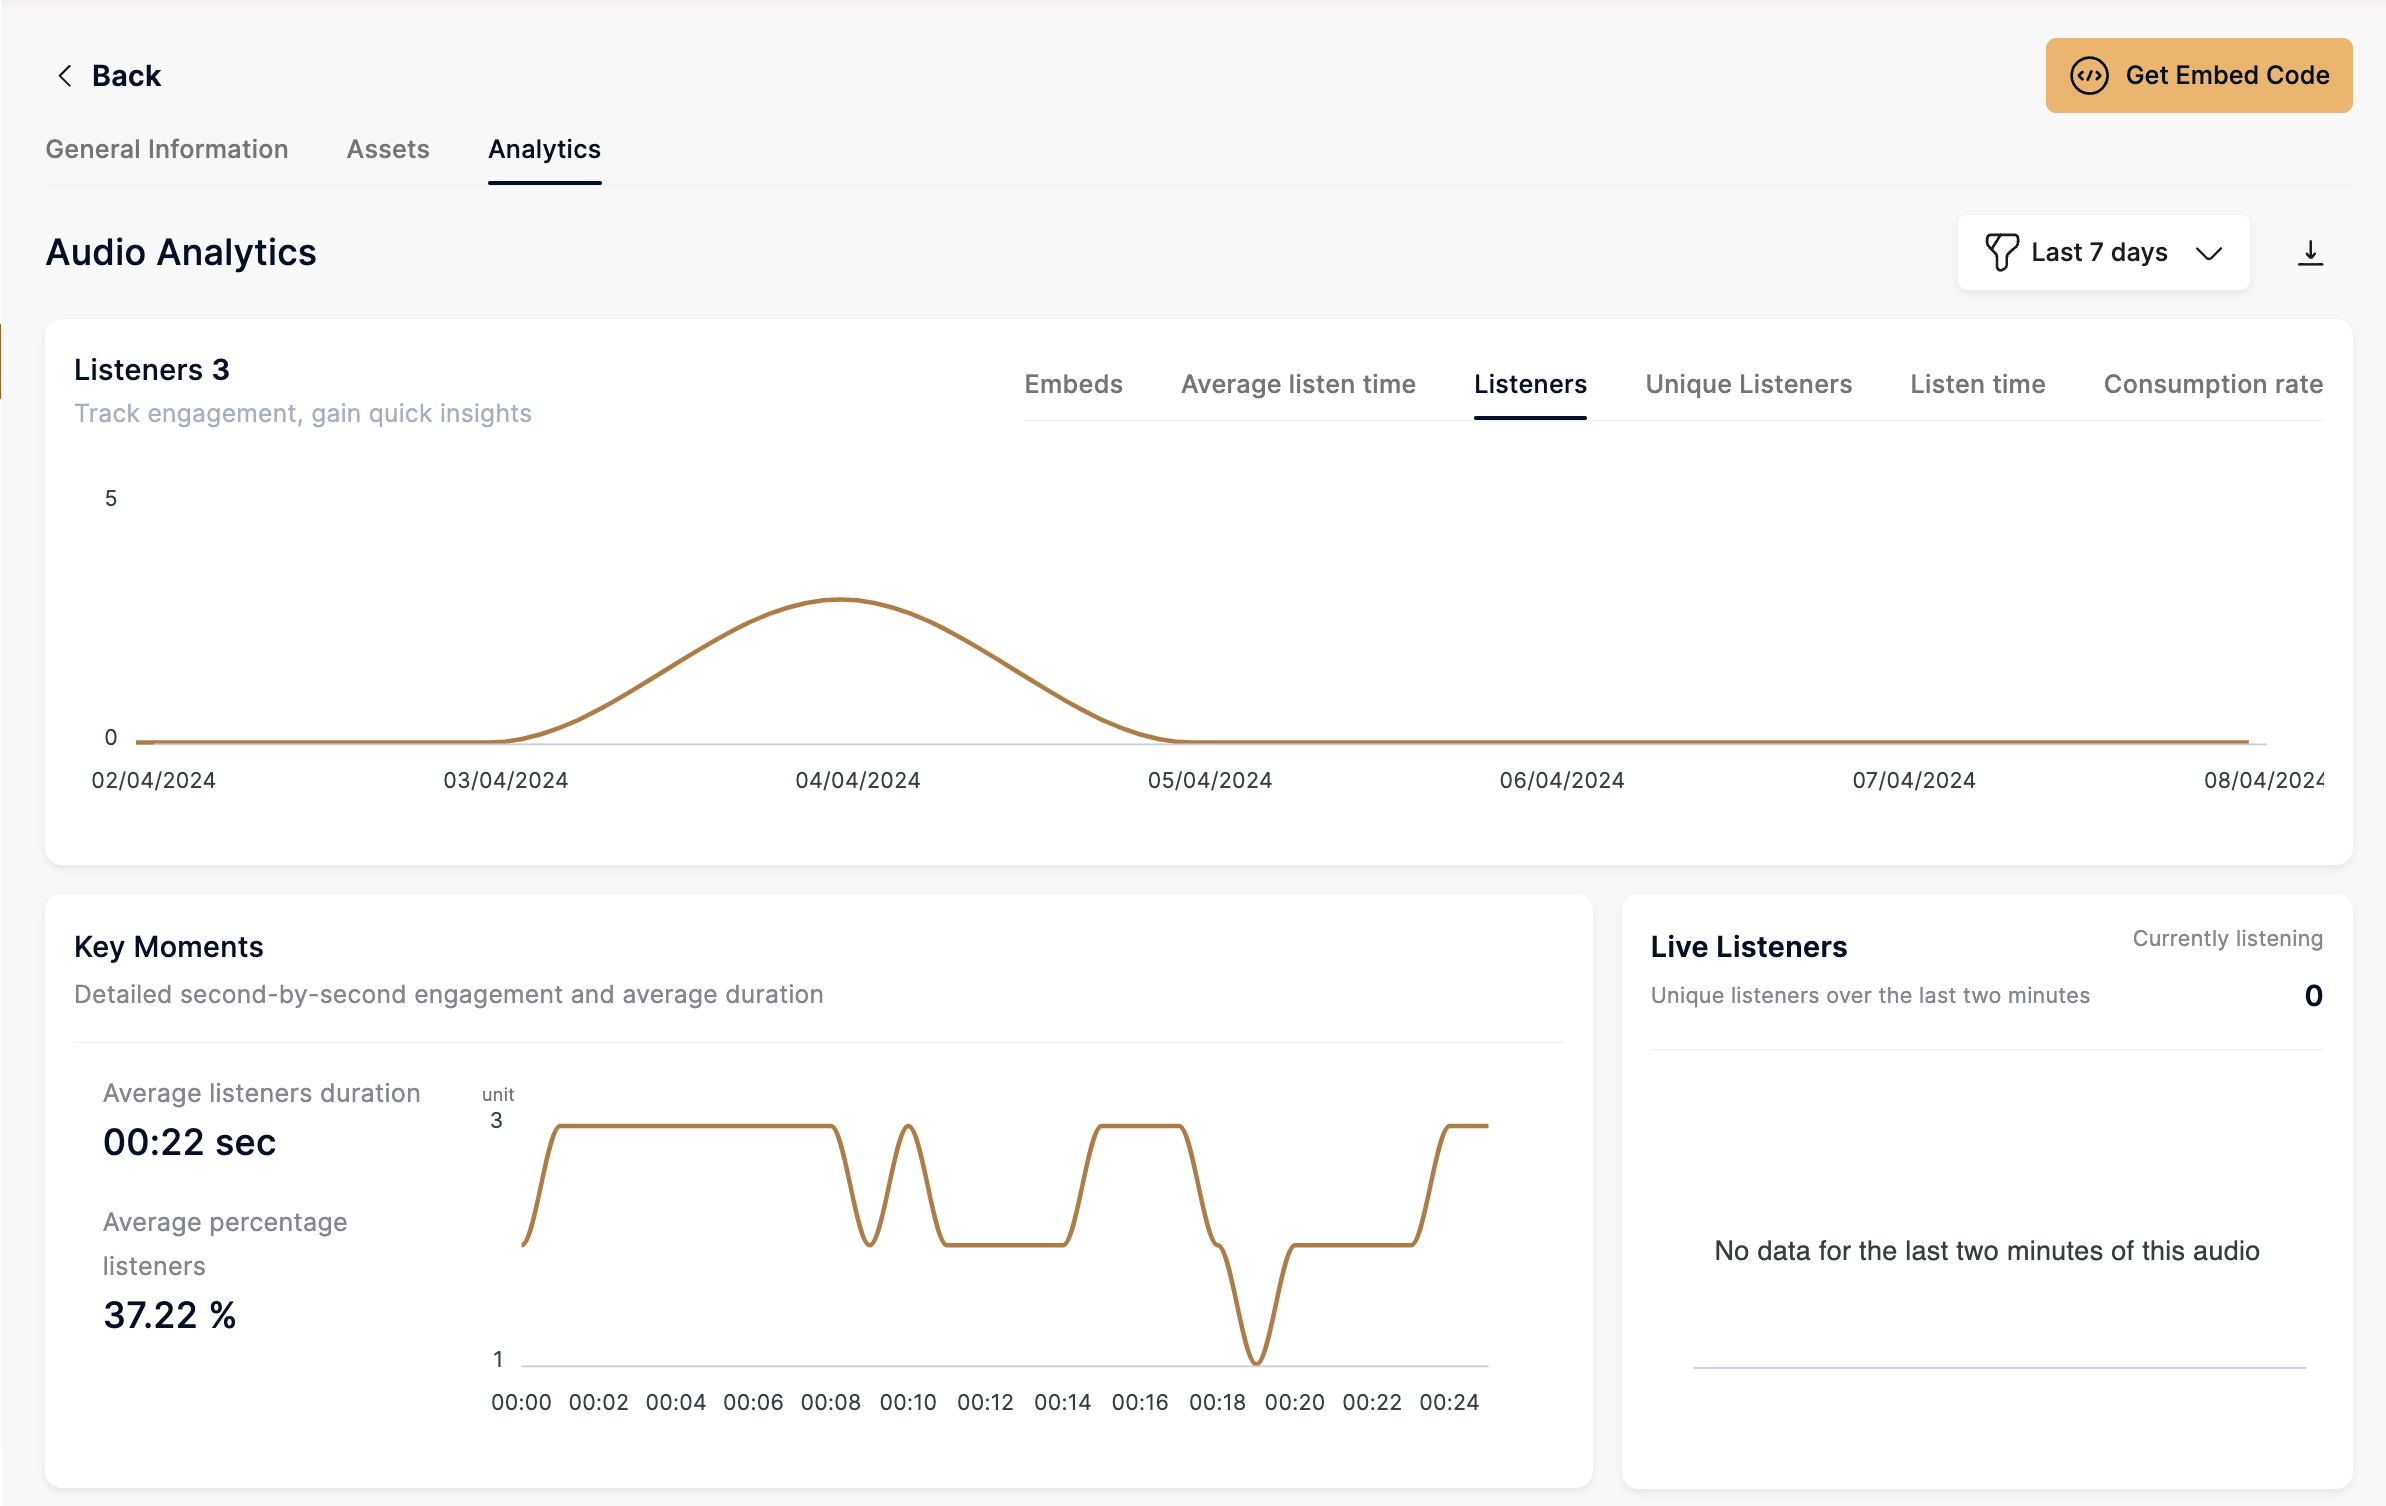Viewport: 2386px width, 1506px height.
Task: Click the Back arrow chevron icon
Action: (x=65, y=76)
